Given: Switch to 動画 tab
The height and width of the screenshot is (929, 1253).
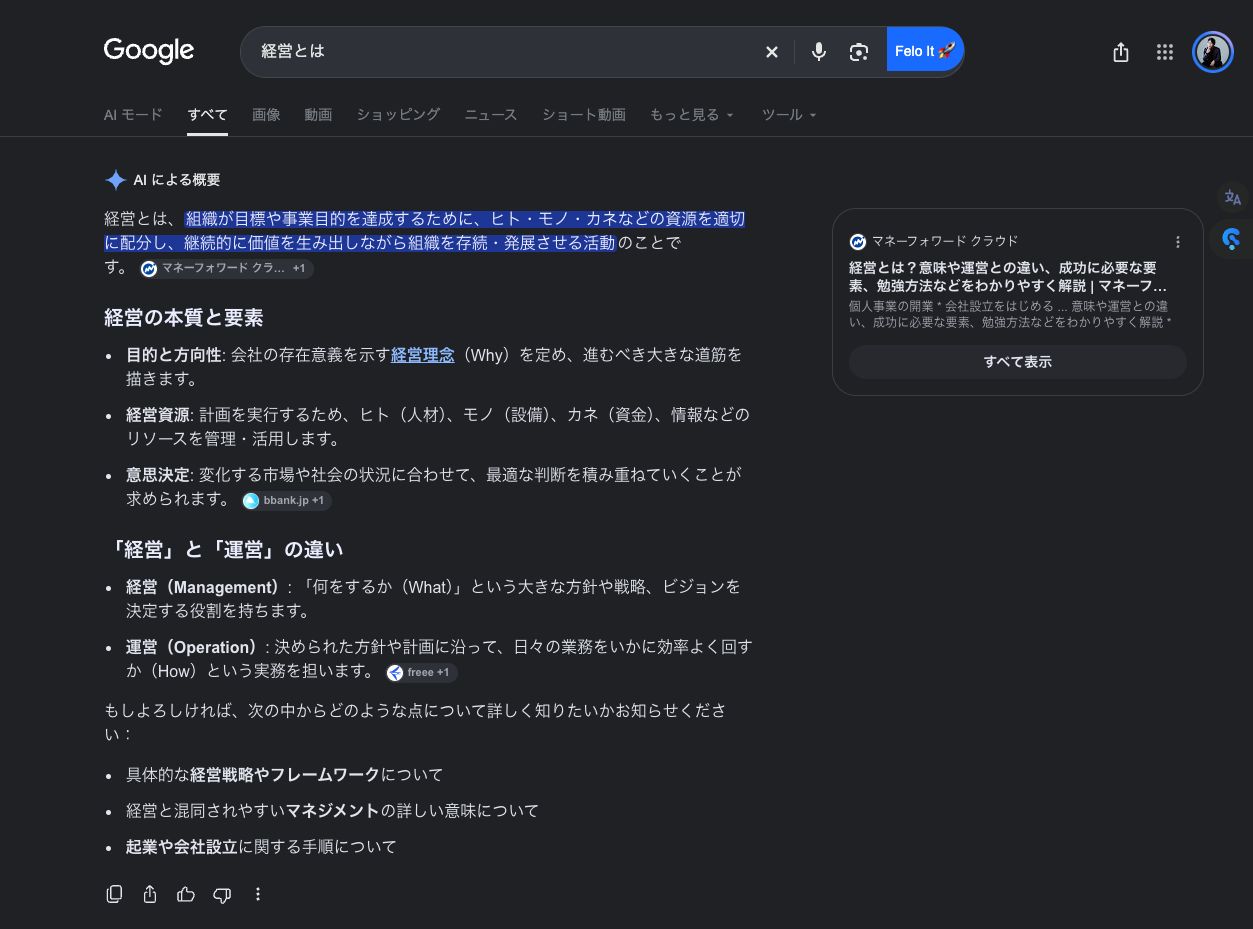Looking at the screenshot, I should (318, 115).
